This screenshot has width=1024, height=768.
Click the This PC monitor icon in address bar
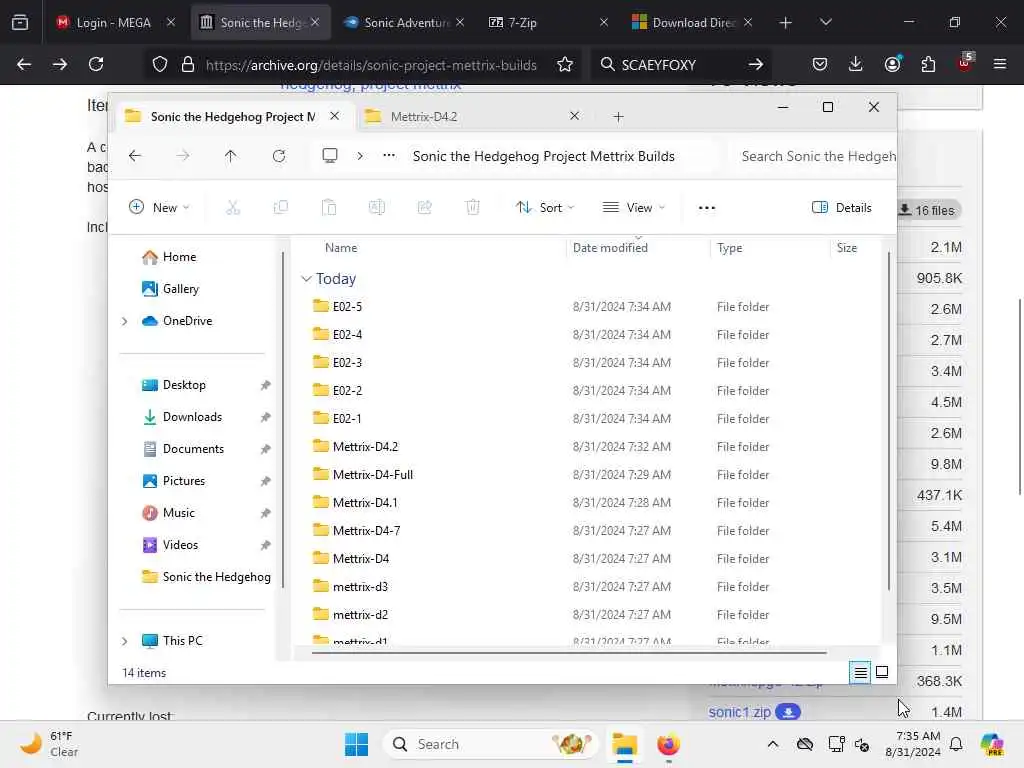click(330, 155)
